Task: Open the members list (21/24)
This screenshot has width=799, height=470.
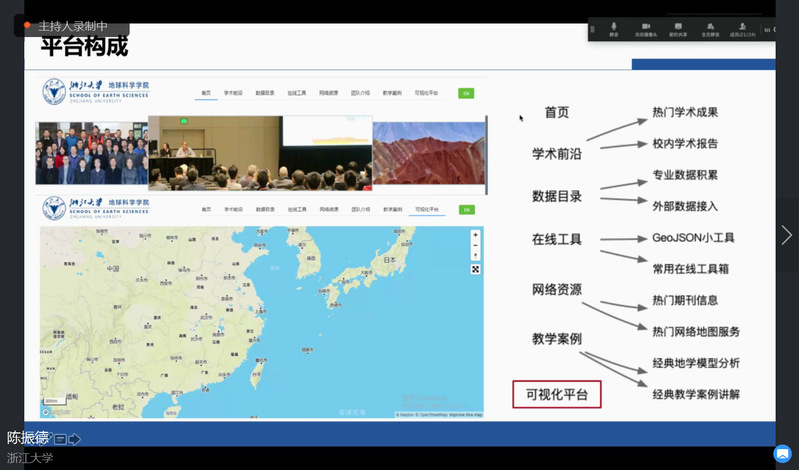Action: coord(742,29)
